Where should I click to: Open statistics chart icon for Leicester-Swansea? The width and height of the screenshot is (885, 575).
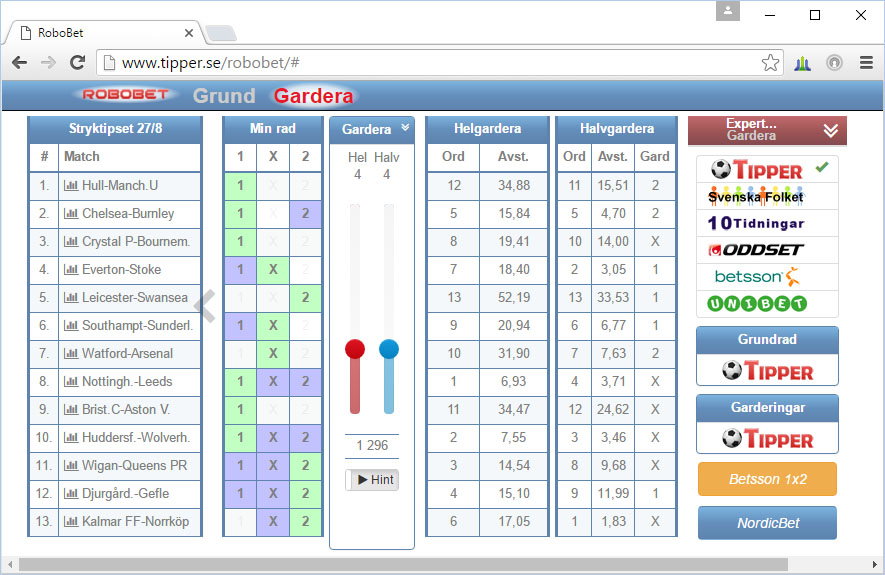[71, 297]
